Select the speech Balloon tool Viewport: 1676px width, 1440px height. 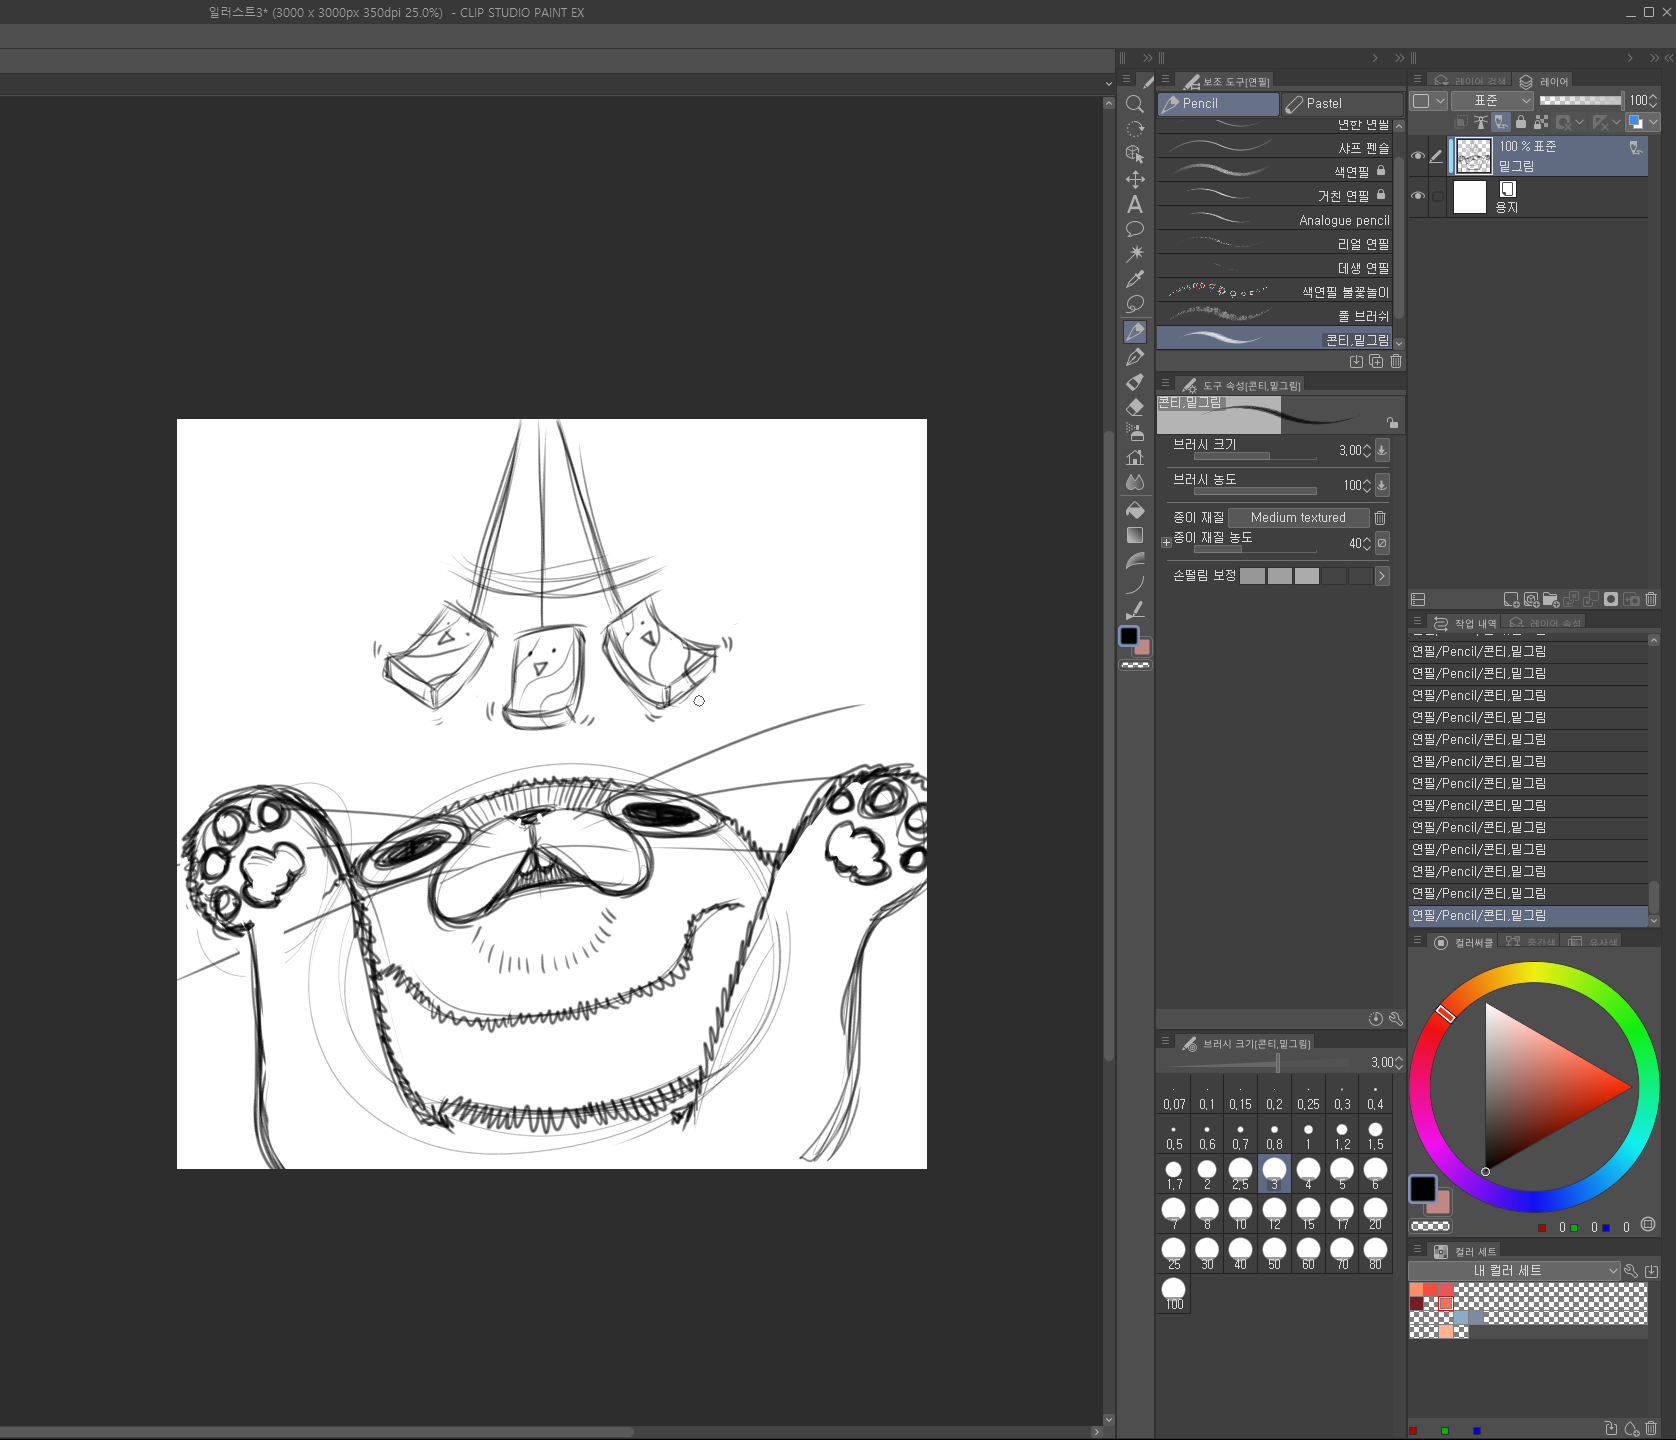coord(1135,229)
